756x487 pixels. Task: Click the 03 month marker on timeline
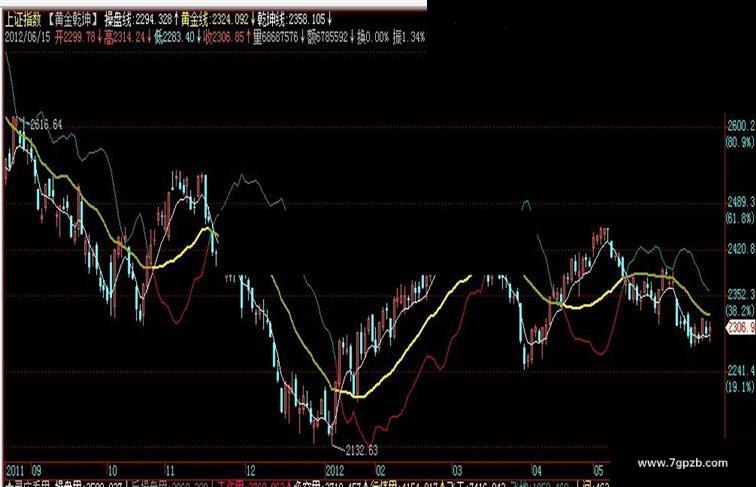pyautogui.click(x=458, y=471)
